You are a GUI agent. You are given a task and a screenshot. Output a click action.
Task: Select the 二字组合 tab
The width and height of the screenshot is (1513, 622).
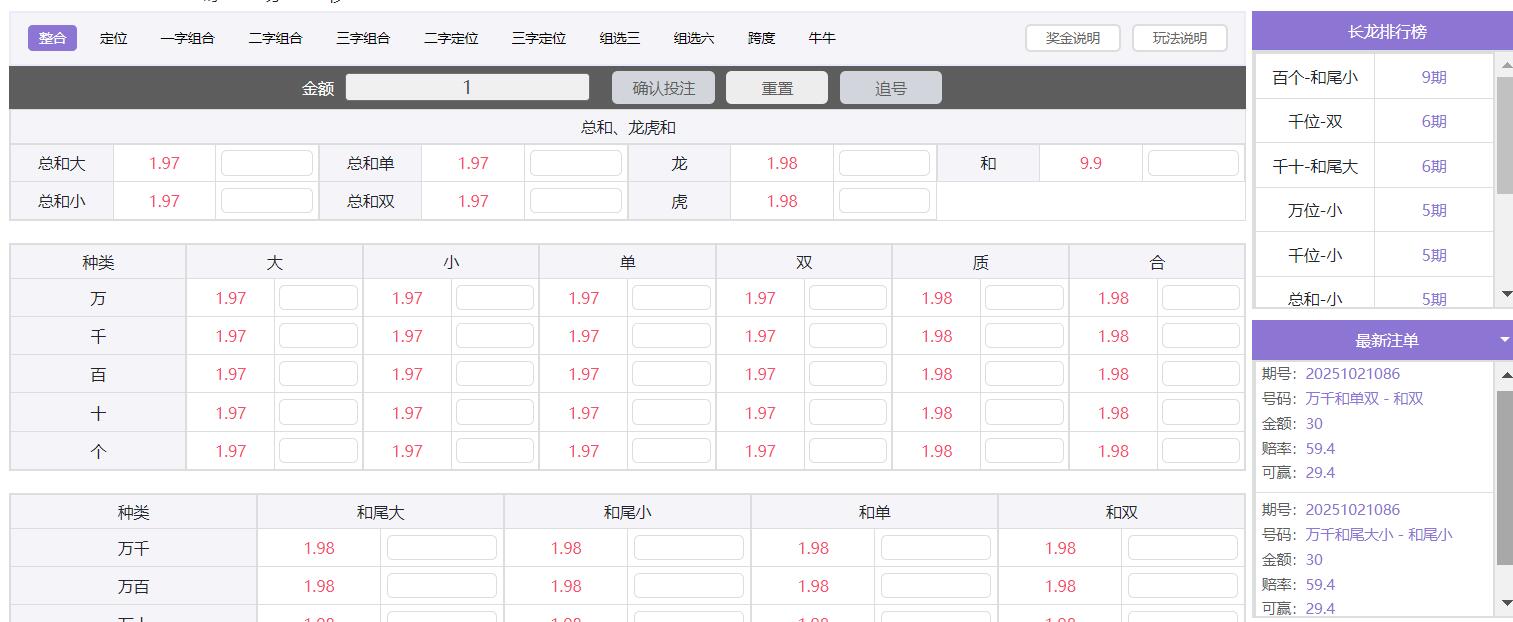(x=277, y=37)
